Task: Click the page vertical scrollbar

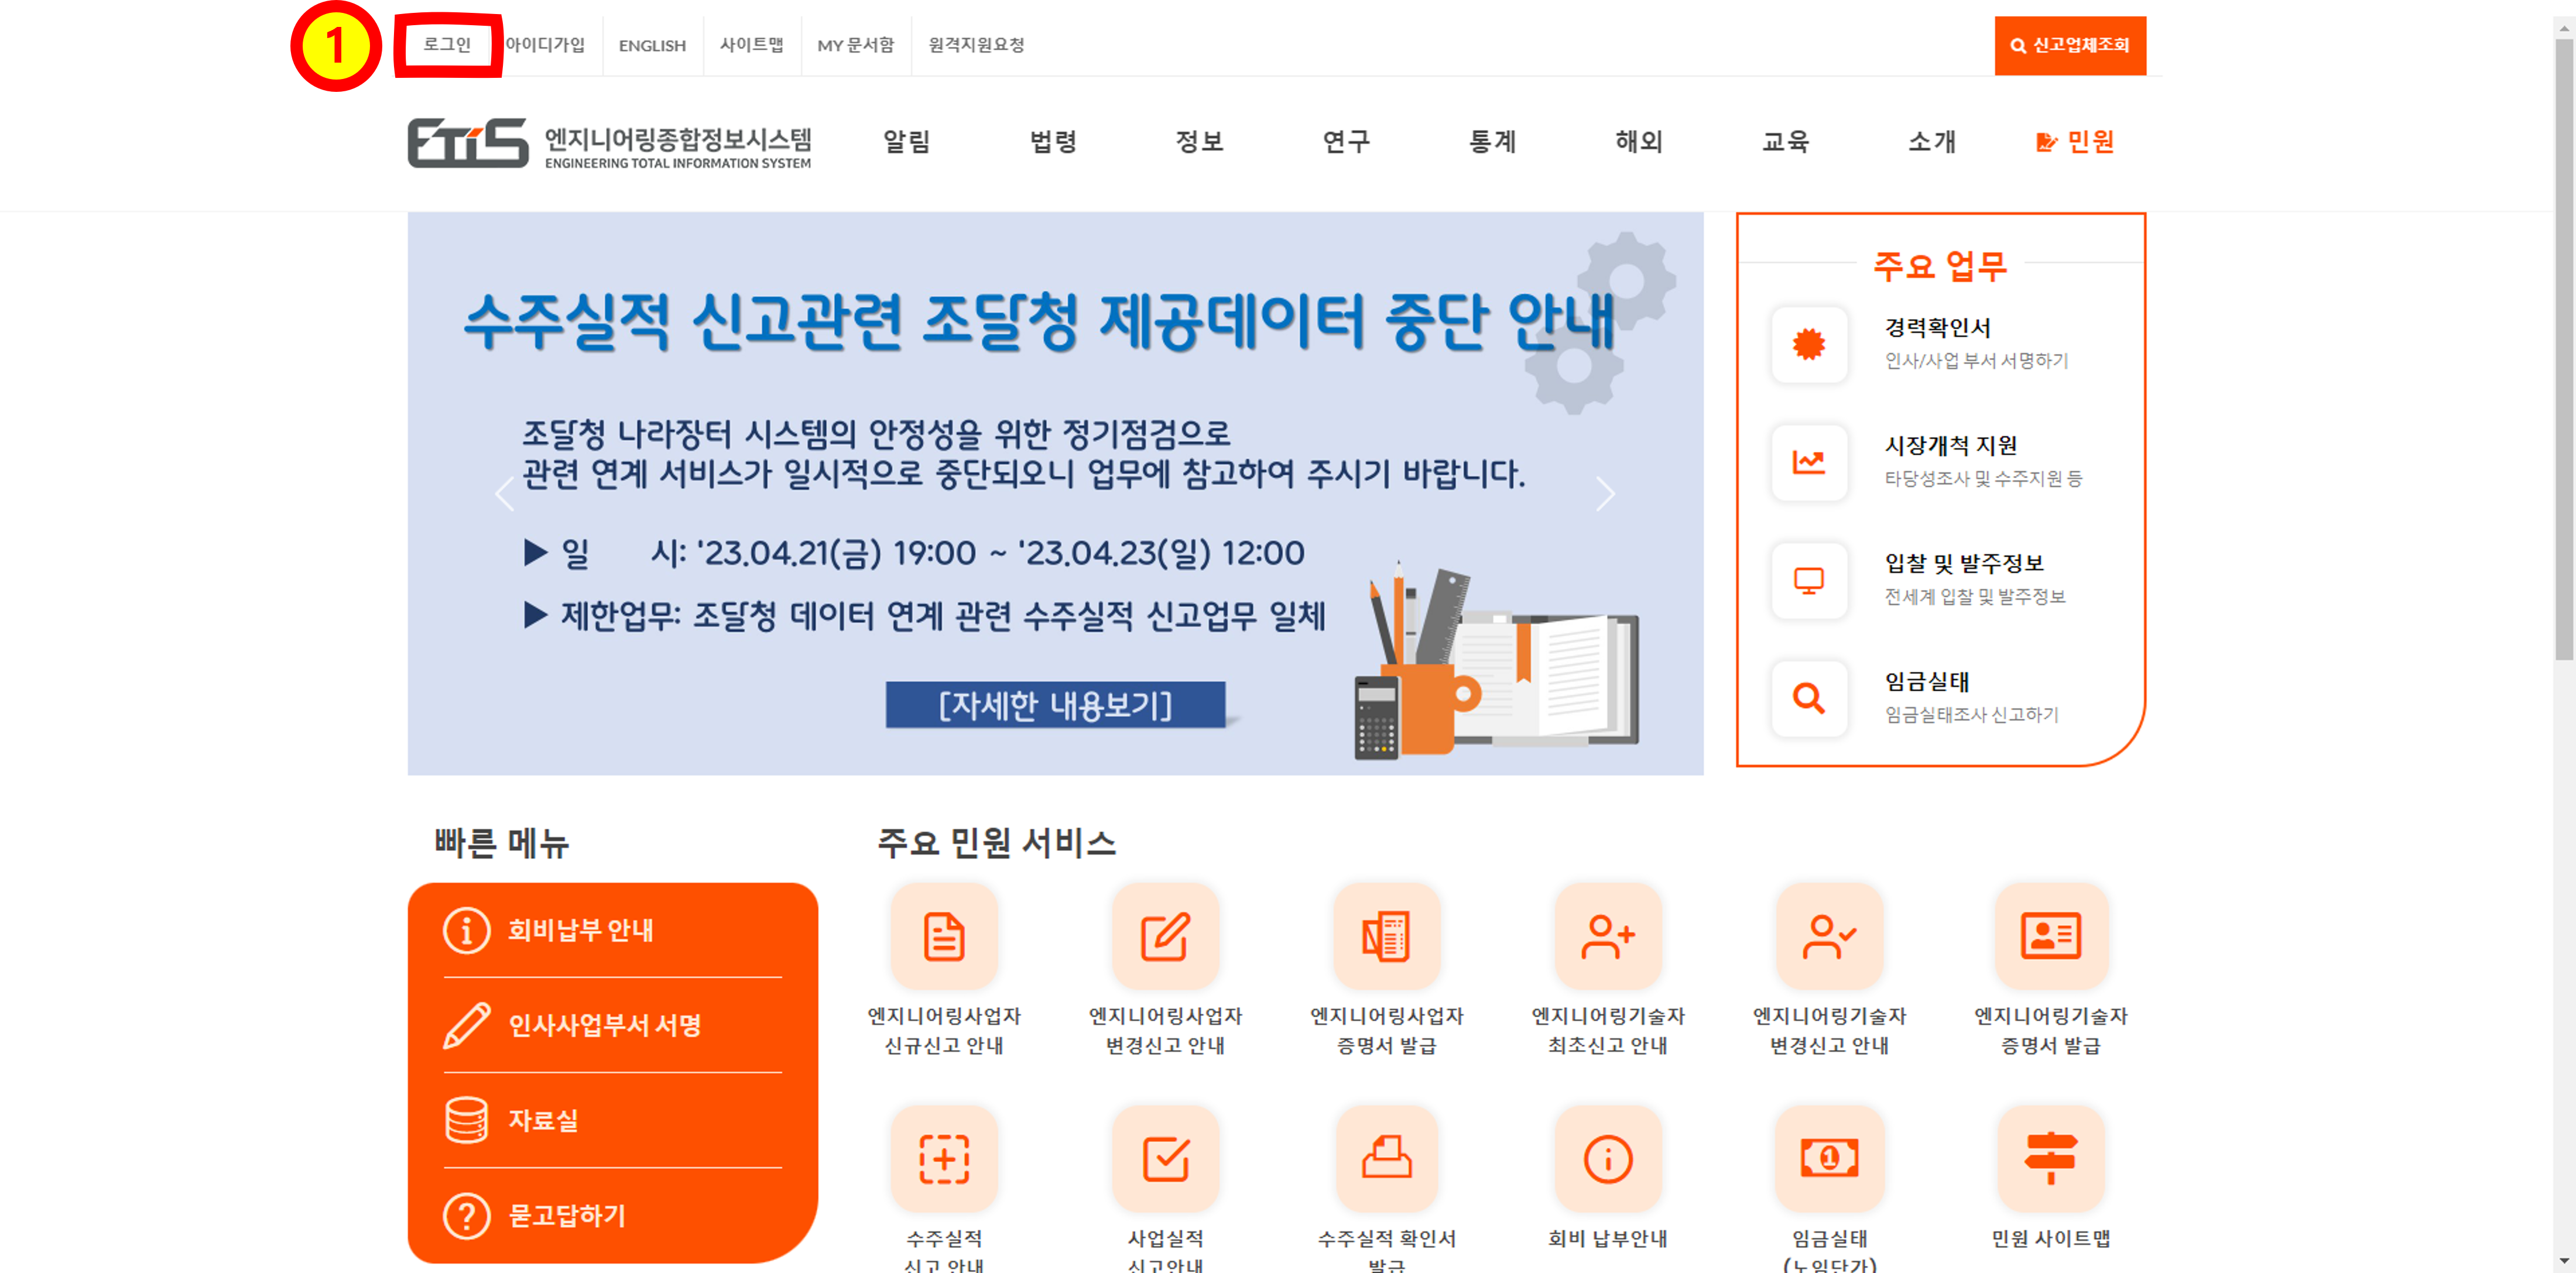Action: 2563,350
